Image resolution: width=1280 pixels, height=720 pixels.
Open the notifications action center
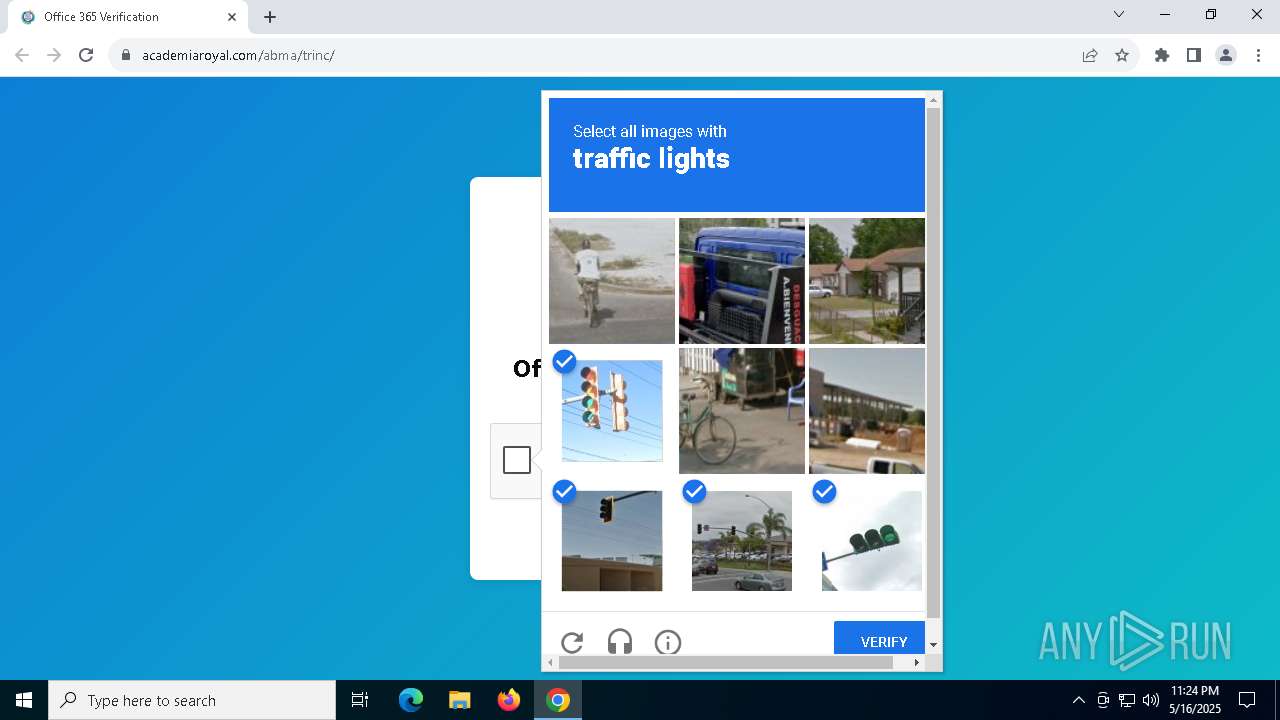point(1247,700)
